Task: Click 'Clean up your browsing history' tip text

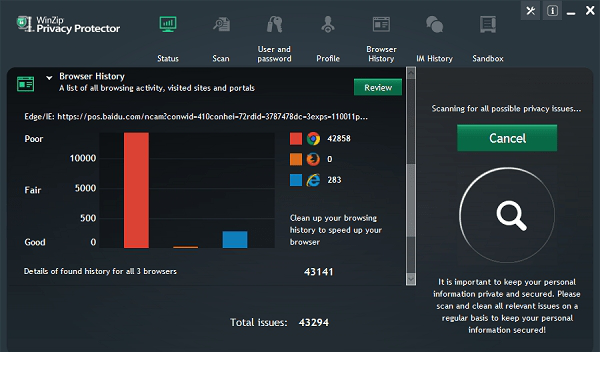Action: pyautogui.click(x=336, y=230)
